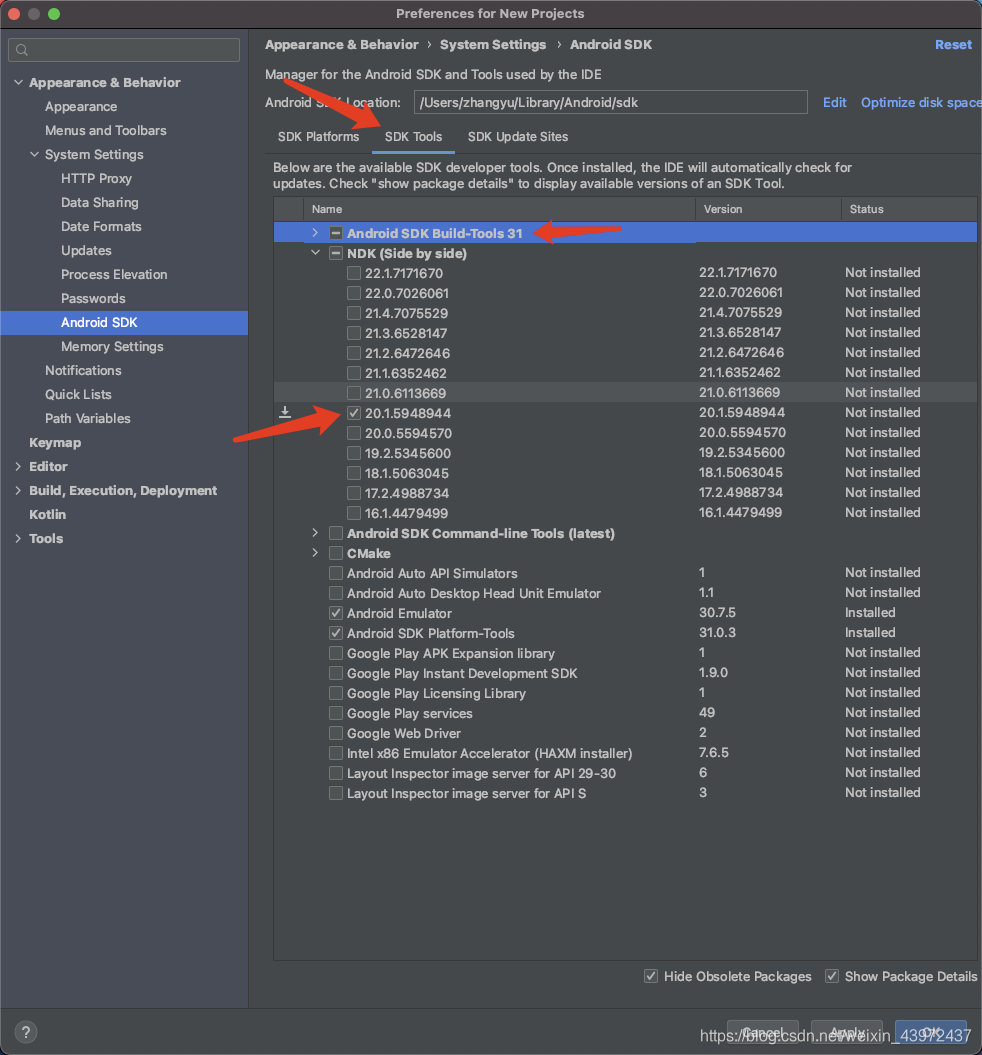Click the Cancel button
This screenshot has height=1055, width=982.
(x=763, y=1033)
